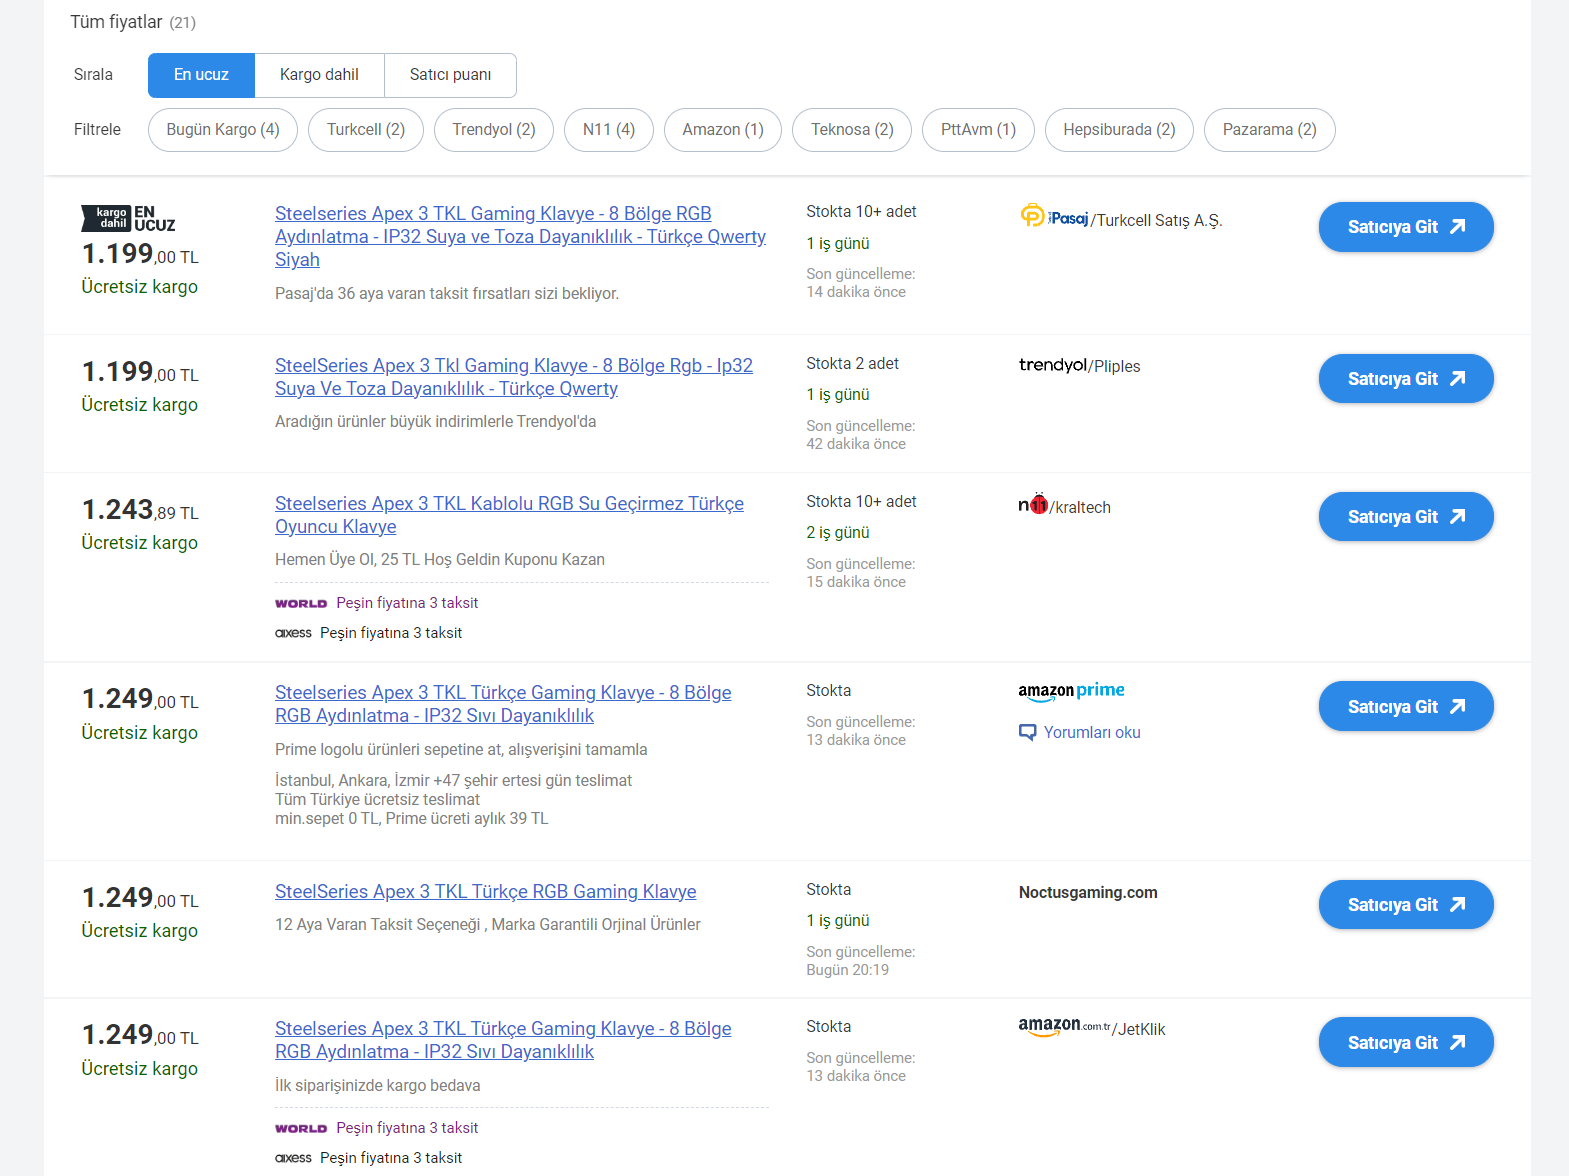The height and width of the screenshot is (1176, 1569).
Task: Click Satıcıya Git for Noctusgaming.com
Action: [1405, 905]
